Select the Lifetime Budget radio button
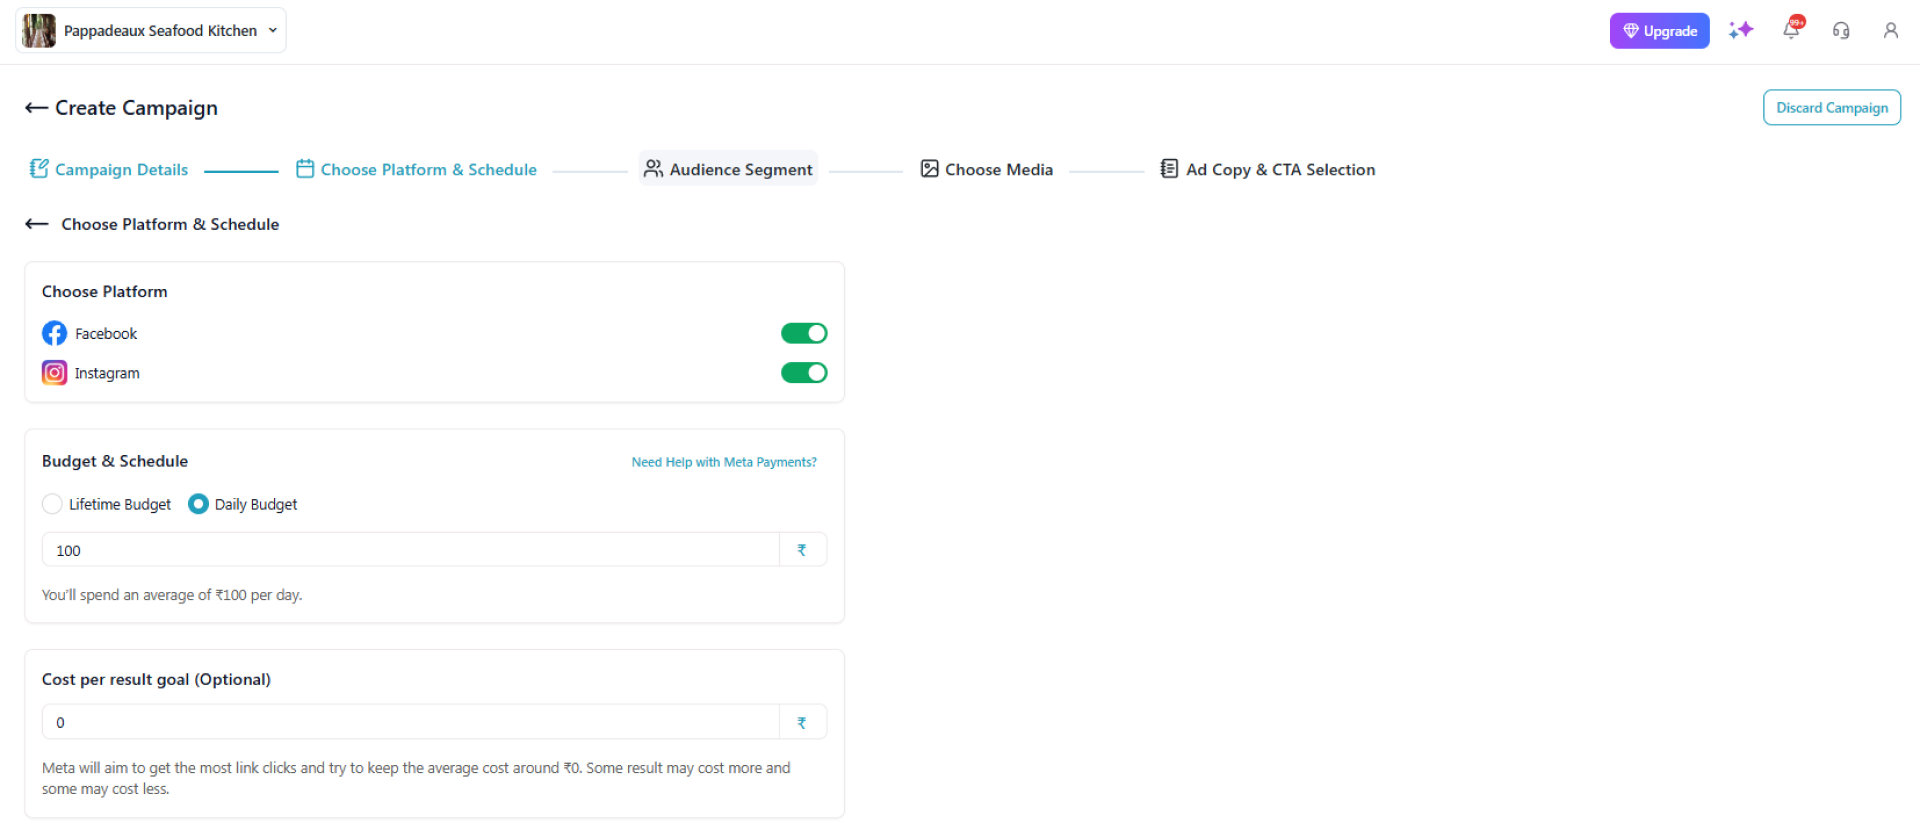 point(52,504)
